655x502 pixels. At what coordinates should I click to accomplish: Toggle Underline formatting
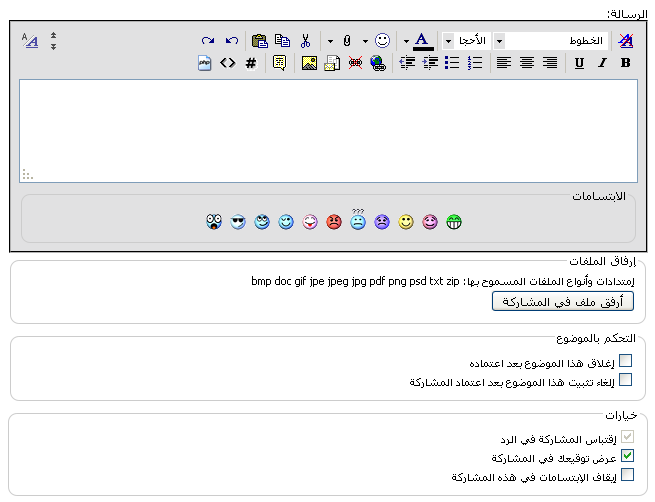[x=579, y=63]
